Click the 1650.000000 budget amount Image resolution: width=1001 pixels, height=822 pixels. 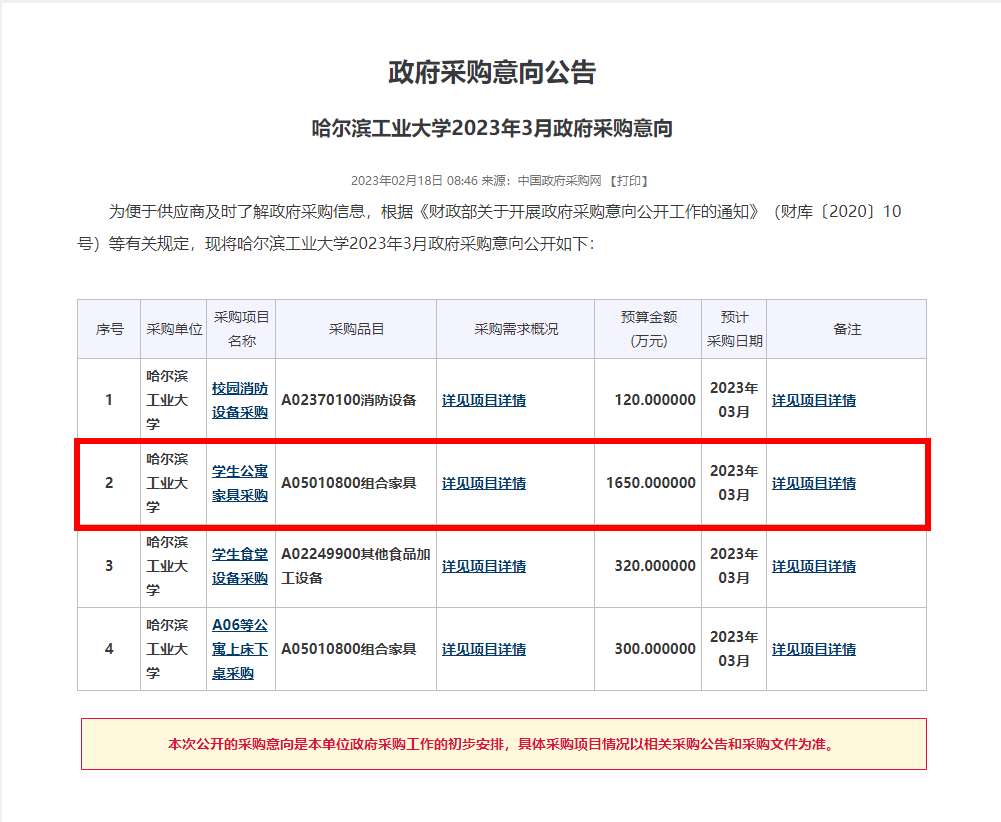[x=651, y=483]
